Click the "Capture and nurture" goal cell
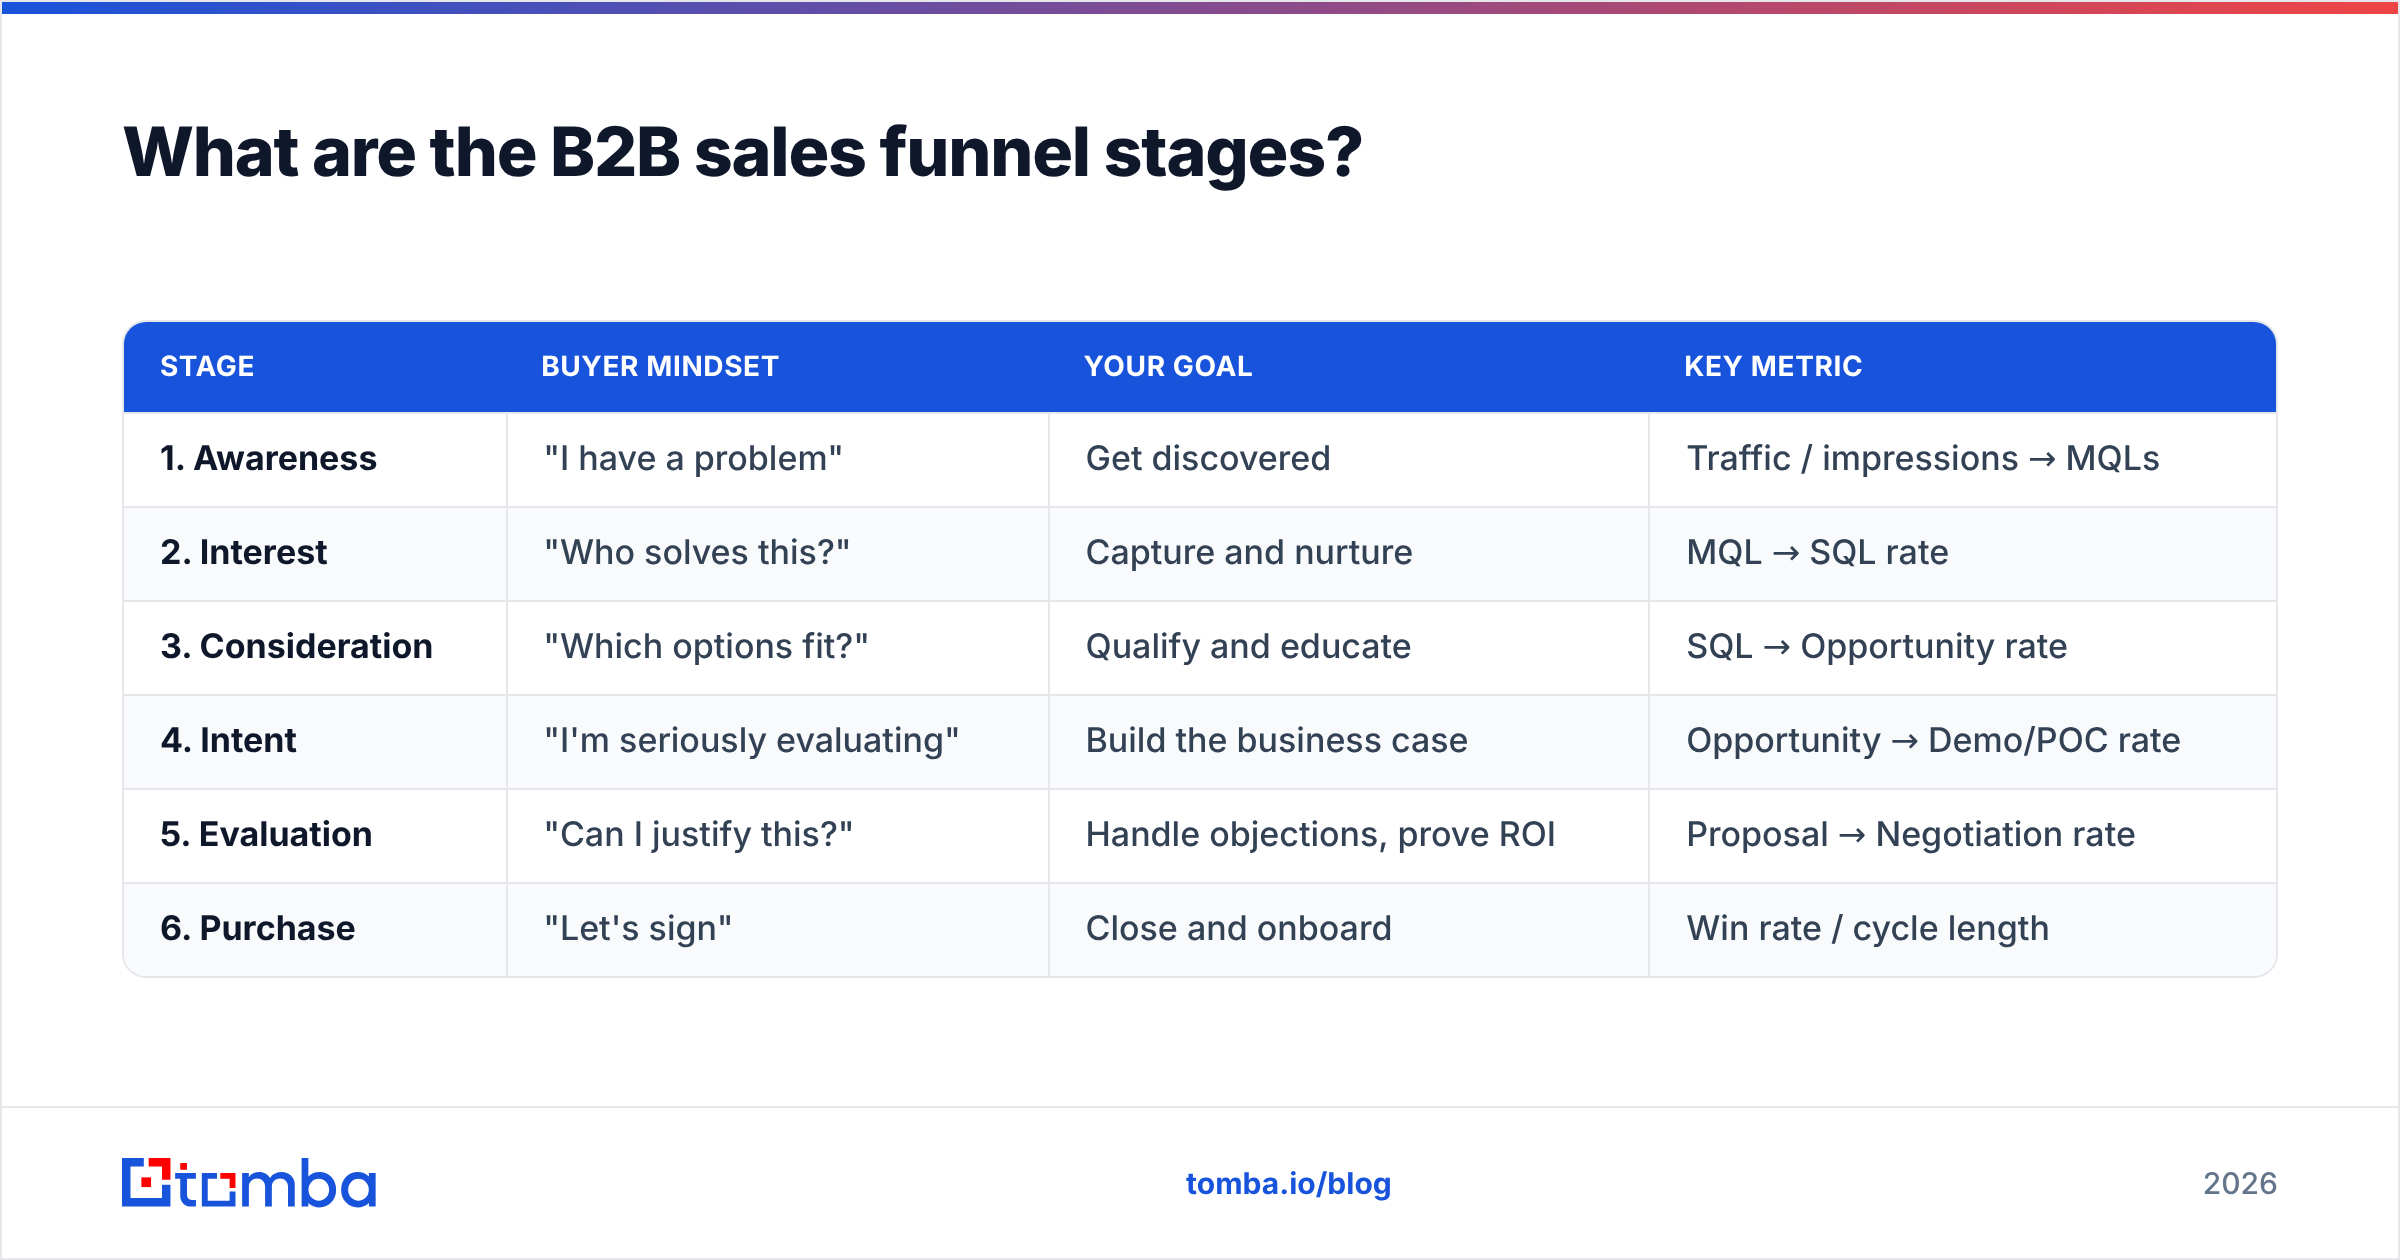The width and height of the screenshot is (2400, 1260). [1349, 553]
